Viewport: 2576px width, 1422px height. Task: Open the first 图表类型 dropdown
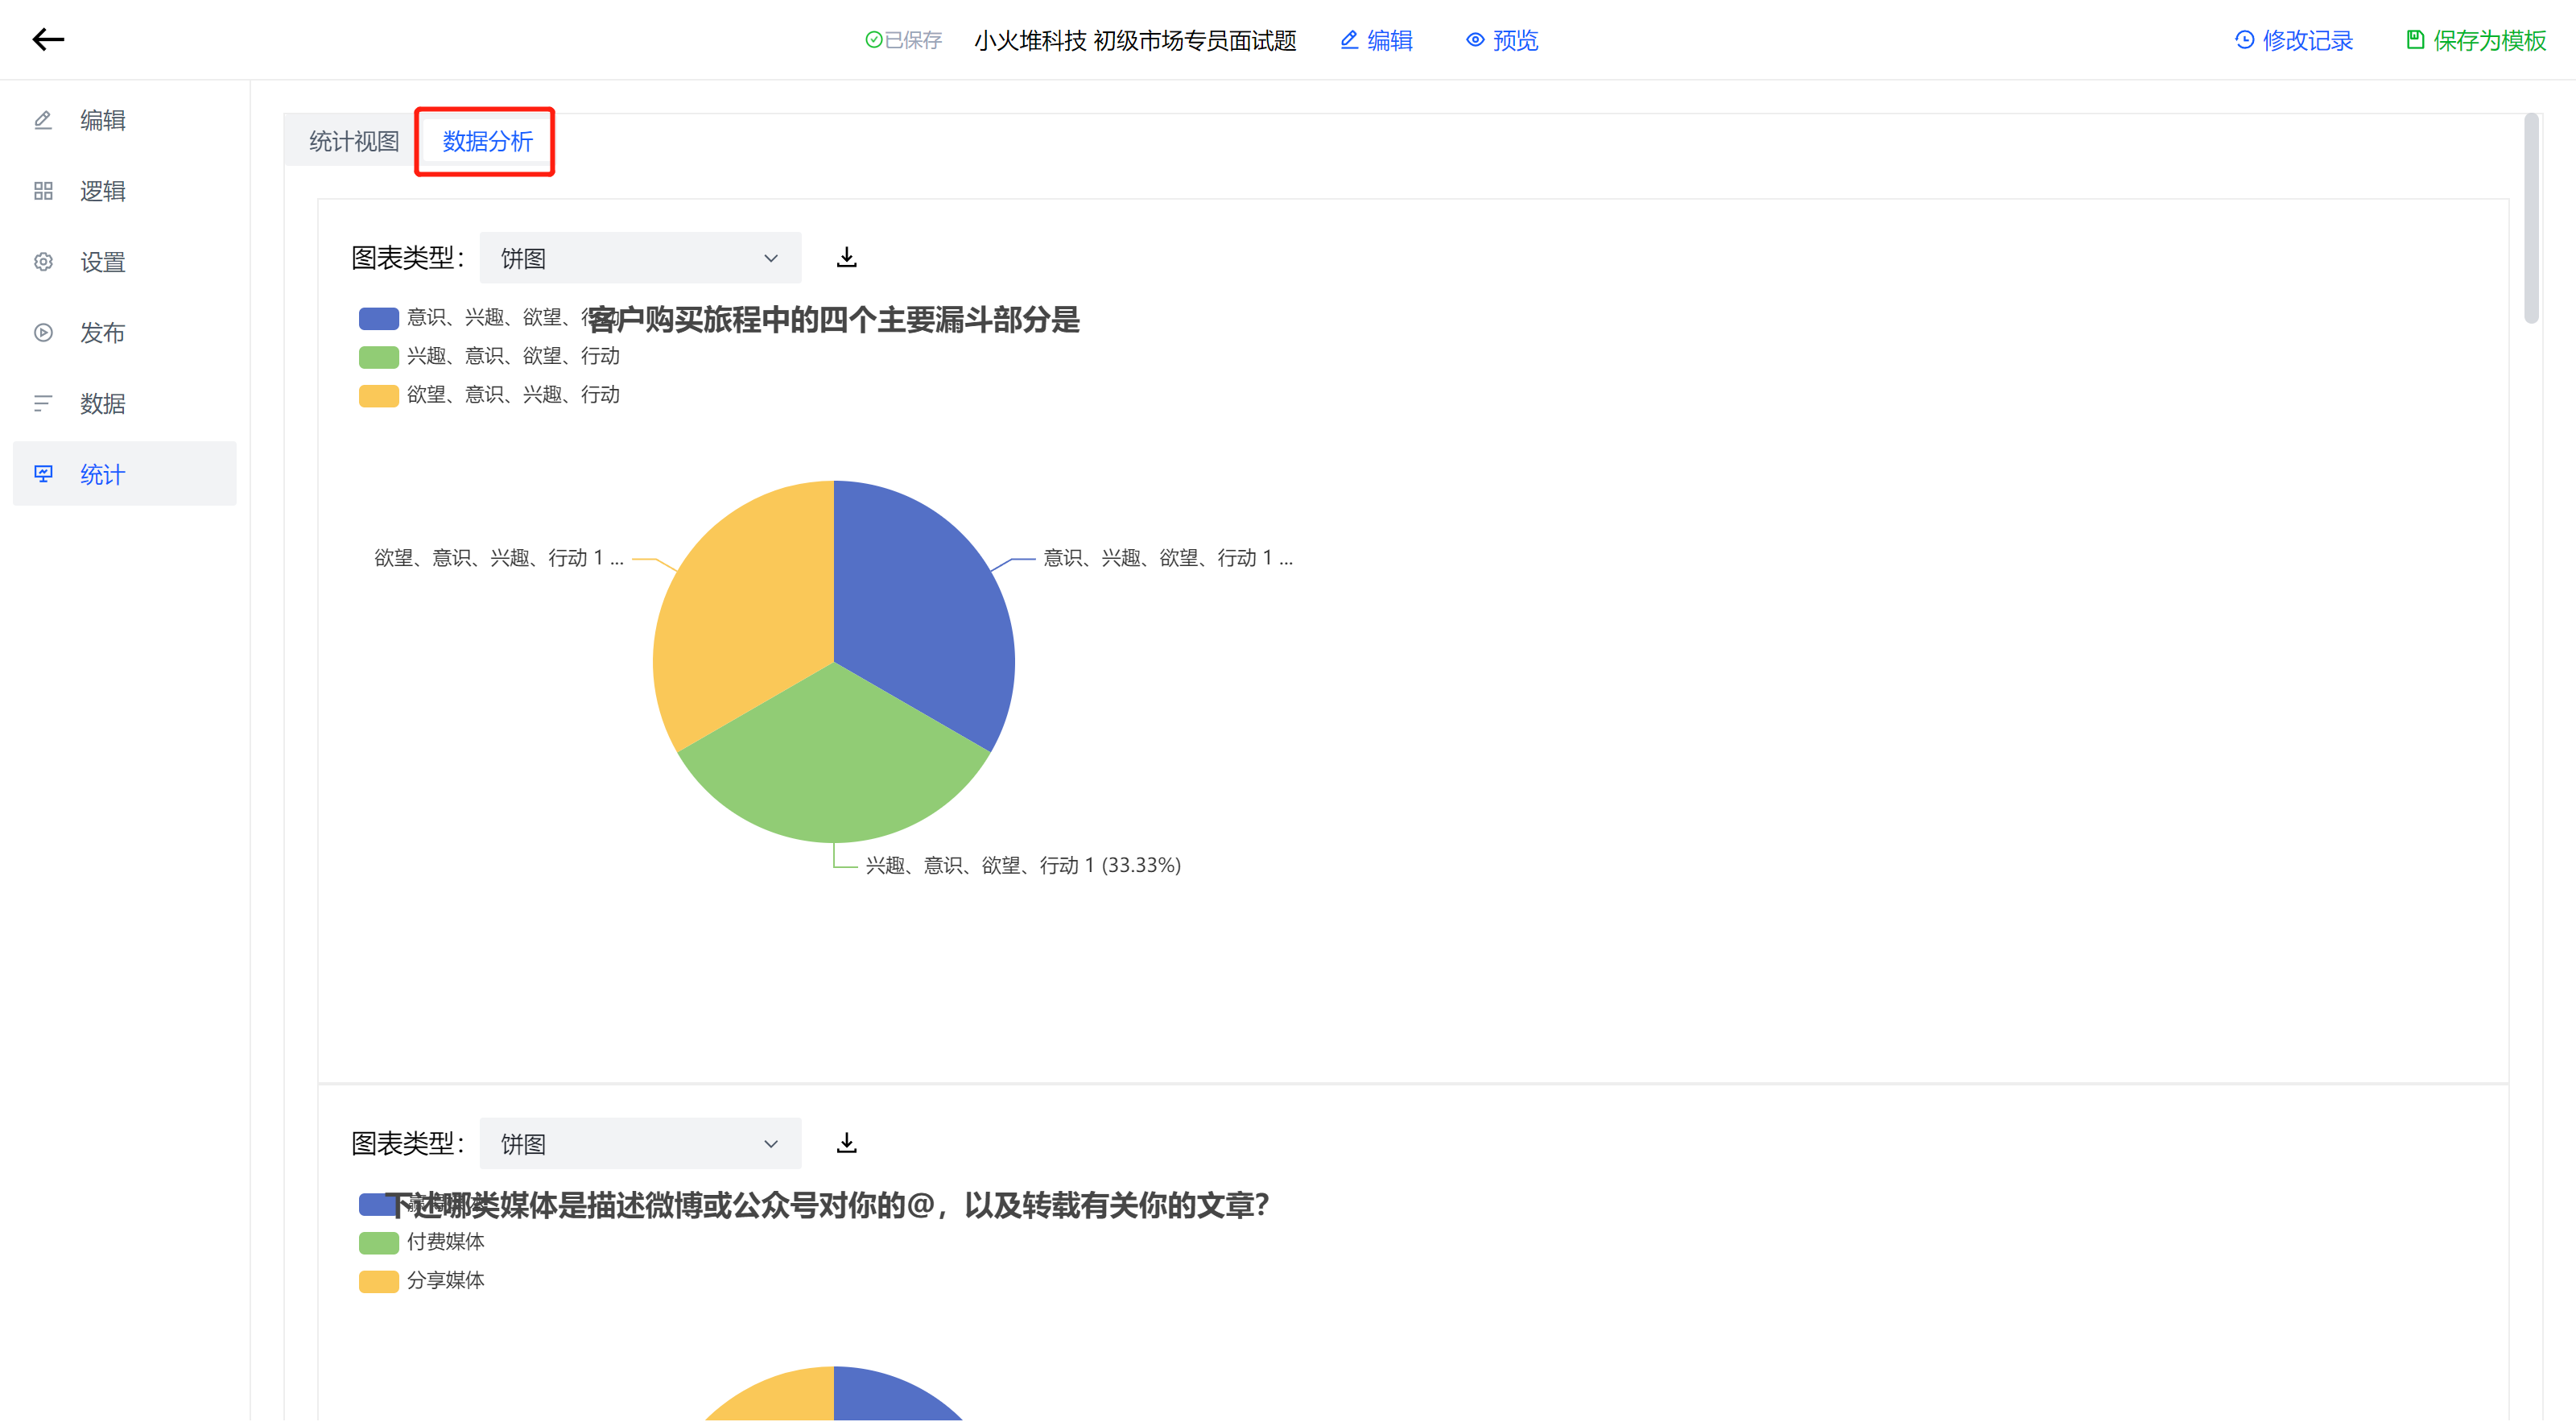pos(640,258)
